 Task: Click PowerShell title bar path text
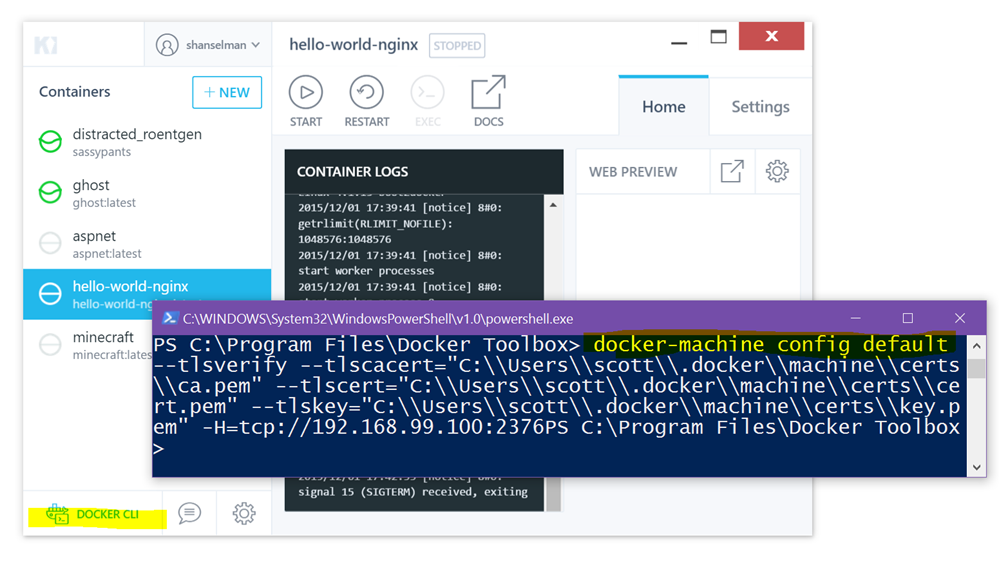tap(378, 319)
